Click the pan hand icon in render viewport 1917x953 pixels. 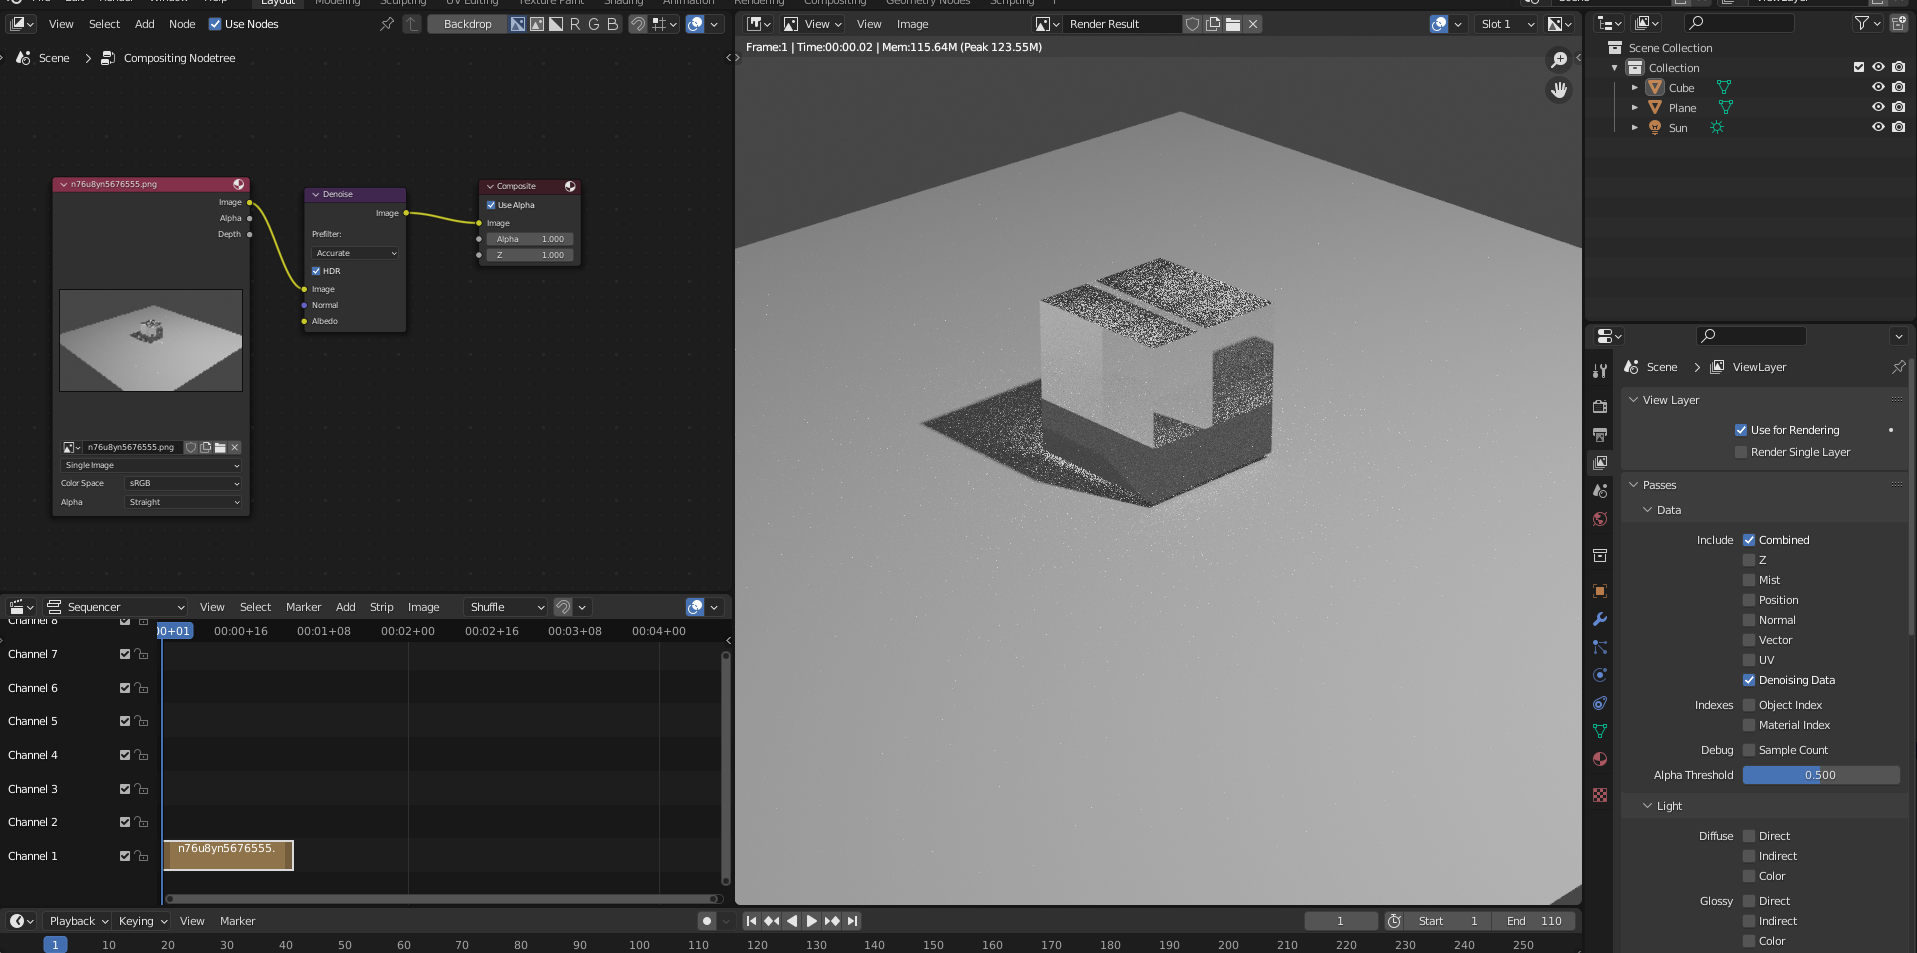(x=1558, y=90)
